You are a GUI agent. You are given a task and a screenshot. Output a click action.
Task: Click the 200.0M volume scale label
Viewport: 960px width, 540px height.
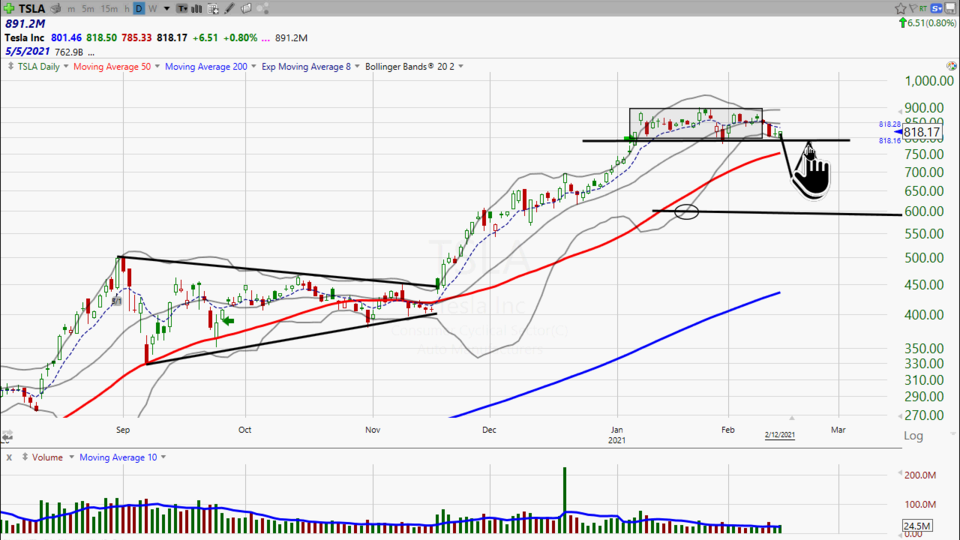[919, 475]
